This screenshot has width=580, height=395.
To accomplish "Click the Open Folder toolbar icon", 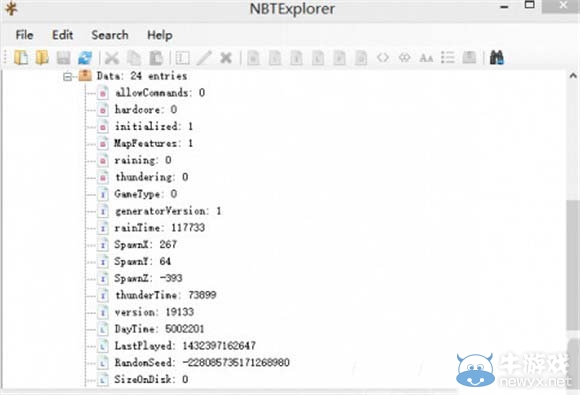I will click(x=42, y=58).
